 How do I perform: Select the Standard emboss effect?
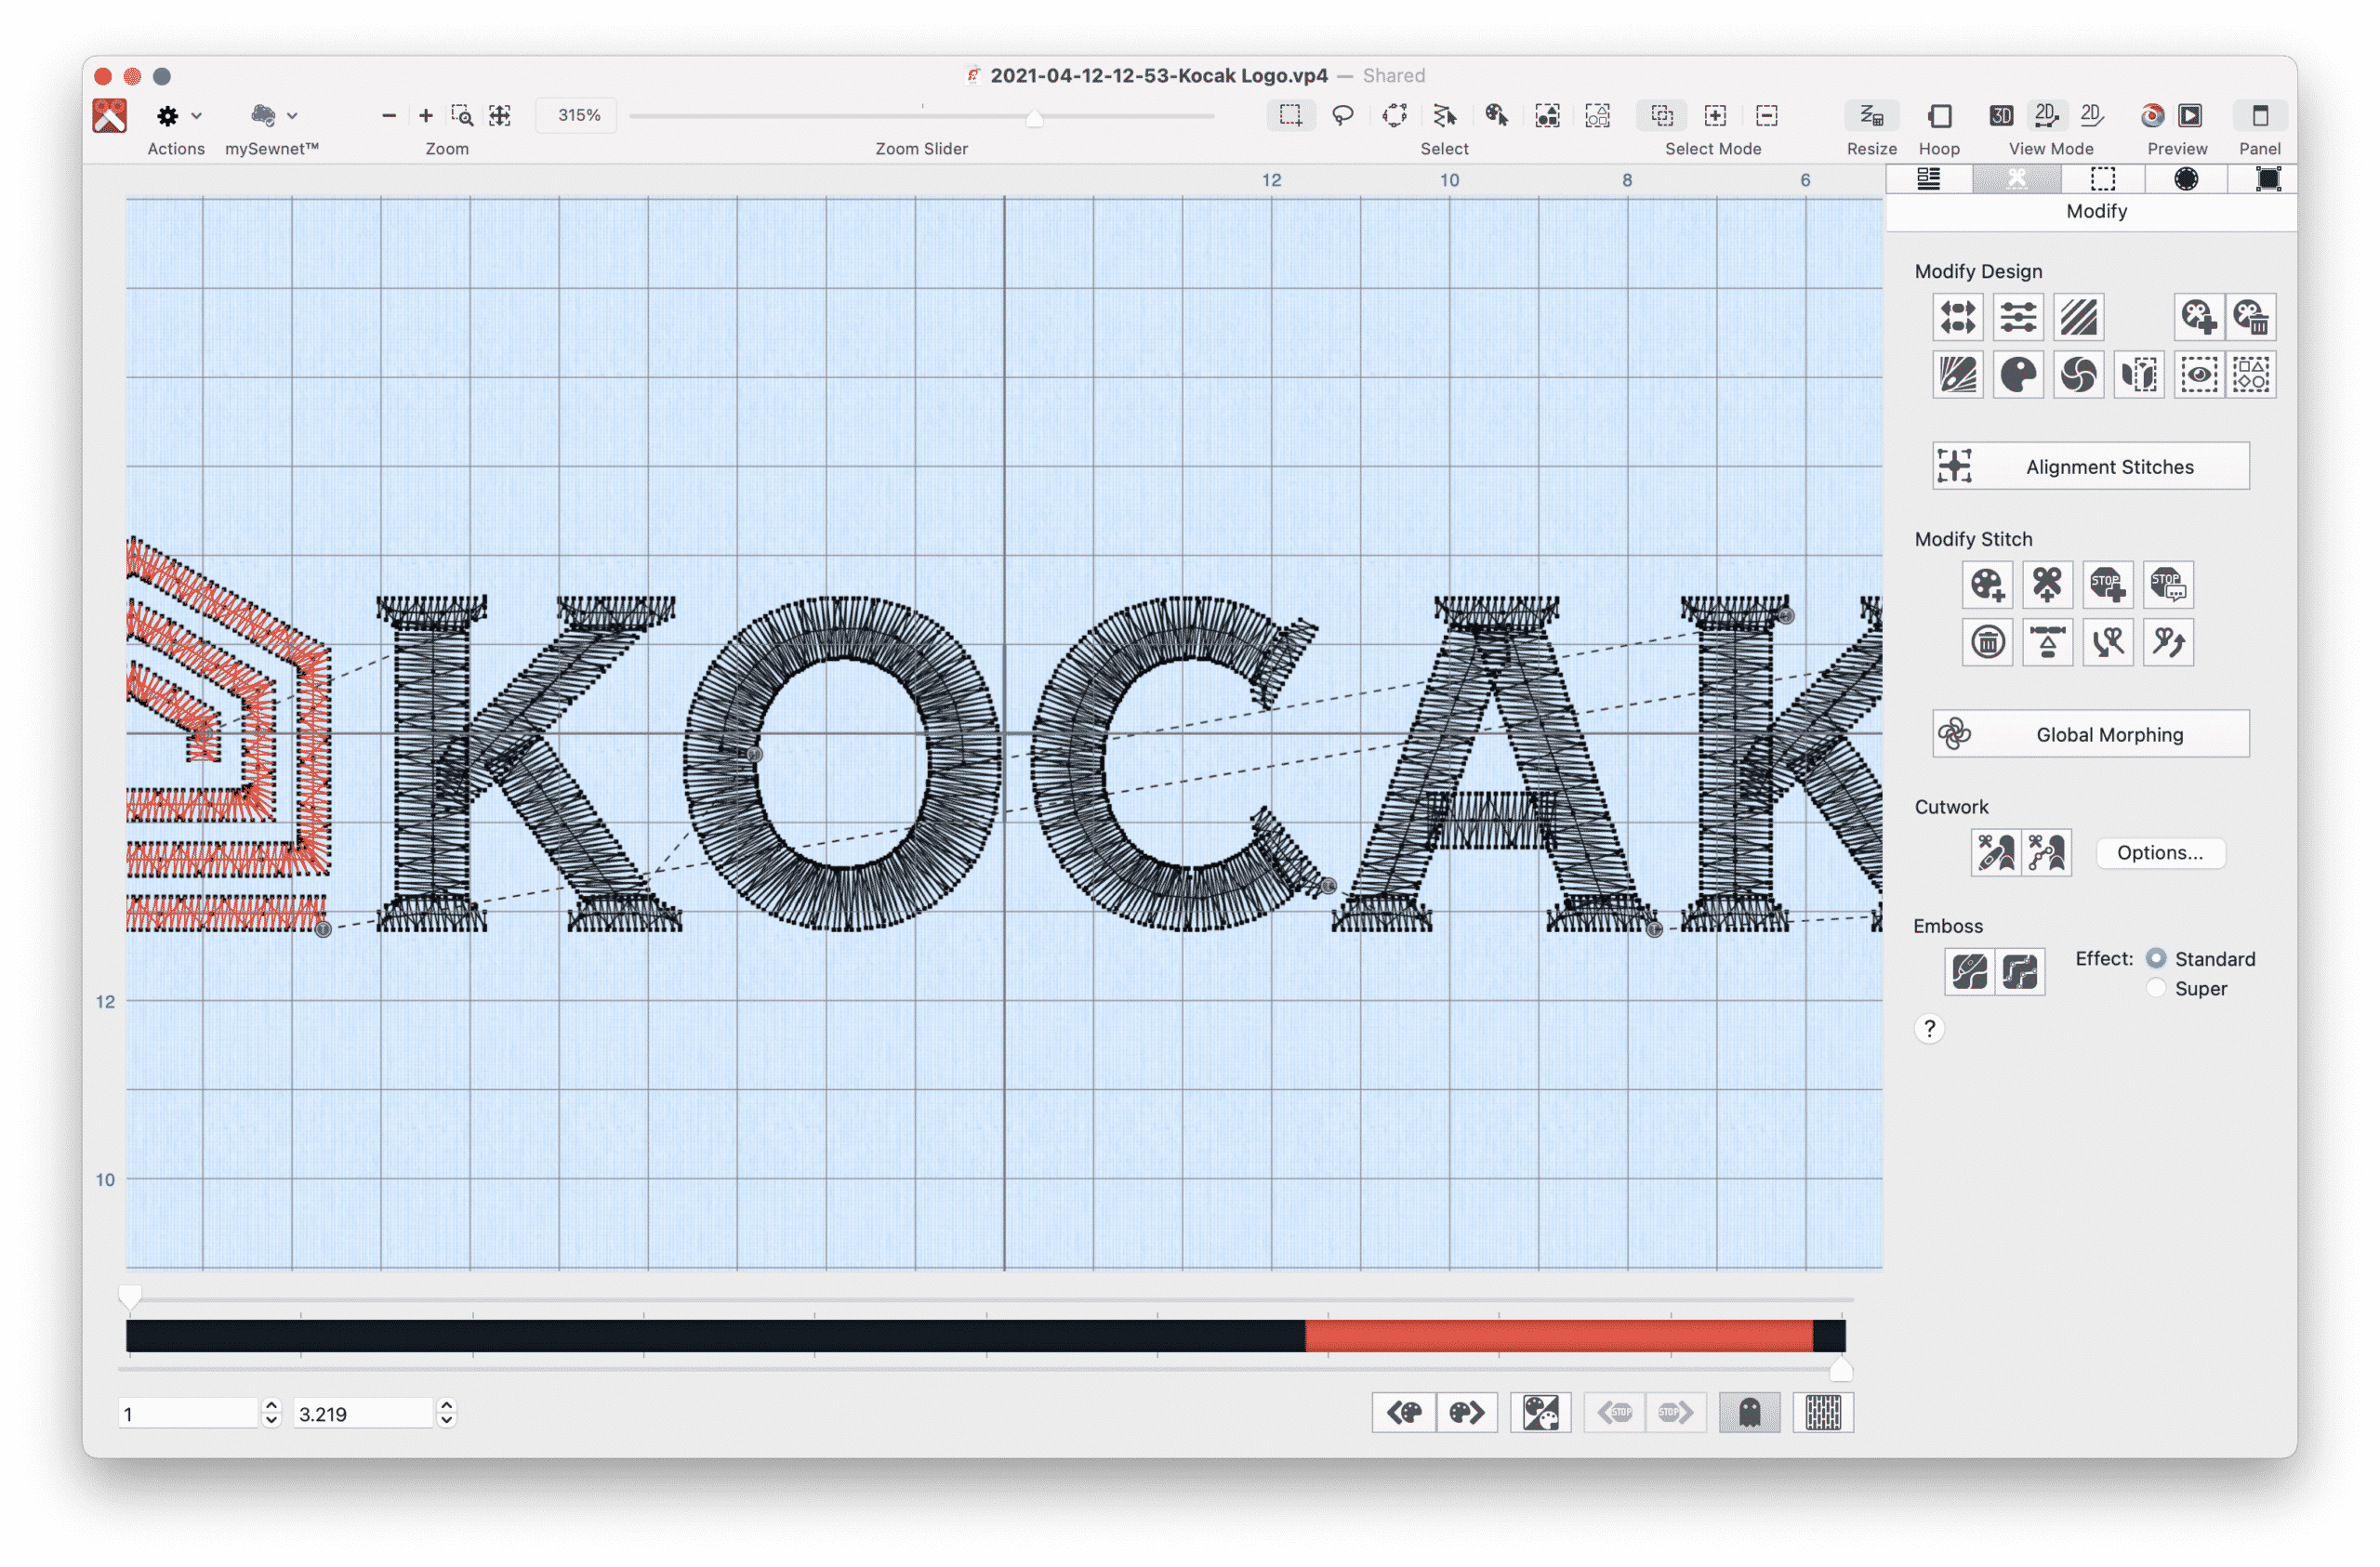click(2155, 958)
